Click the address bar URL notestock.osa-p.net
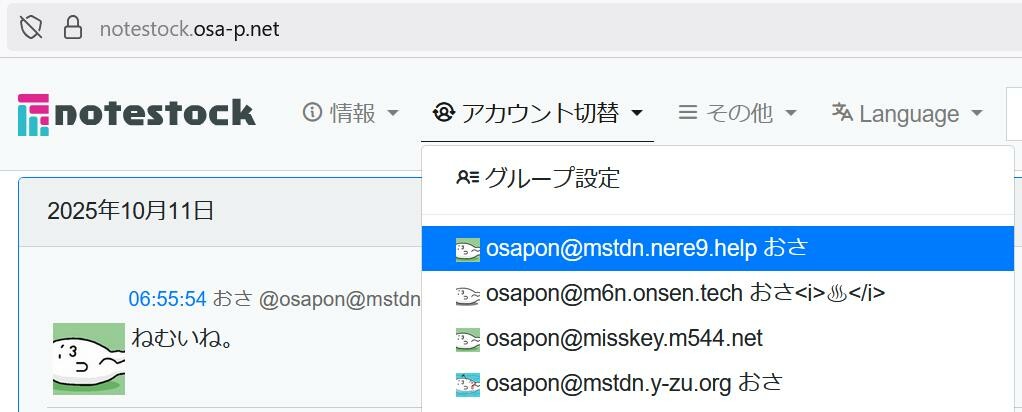This screenshot has height=412, width=1022. pyautogui.click(x=190, y=28)
